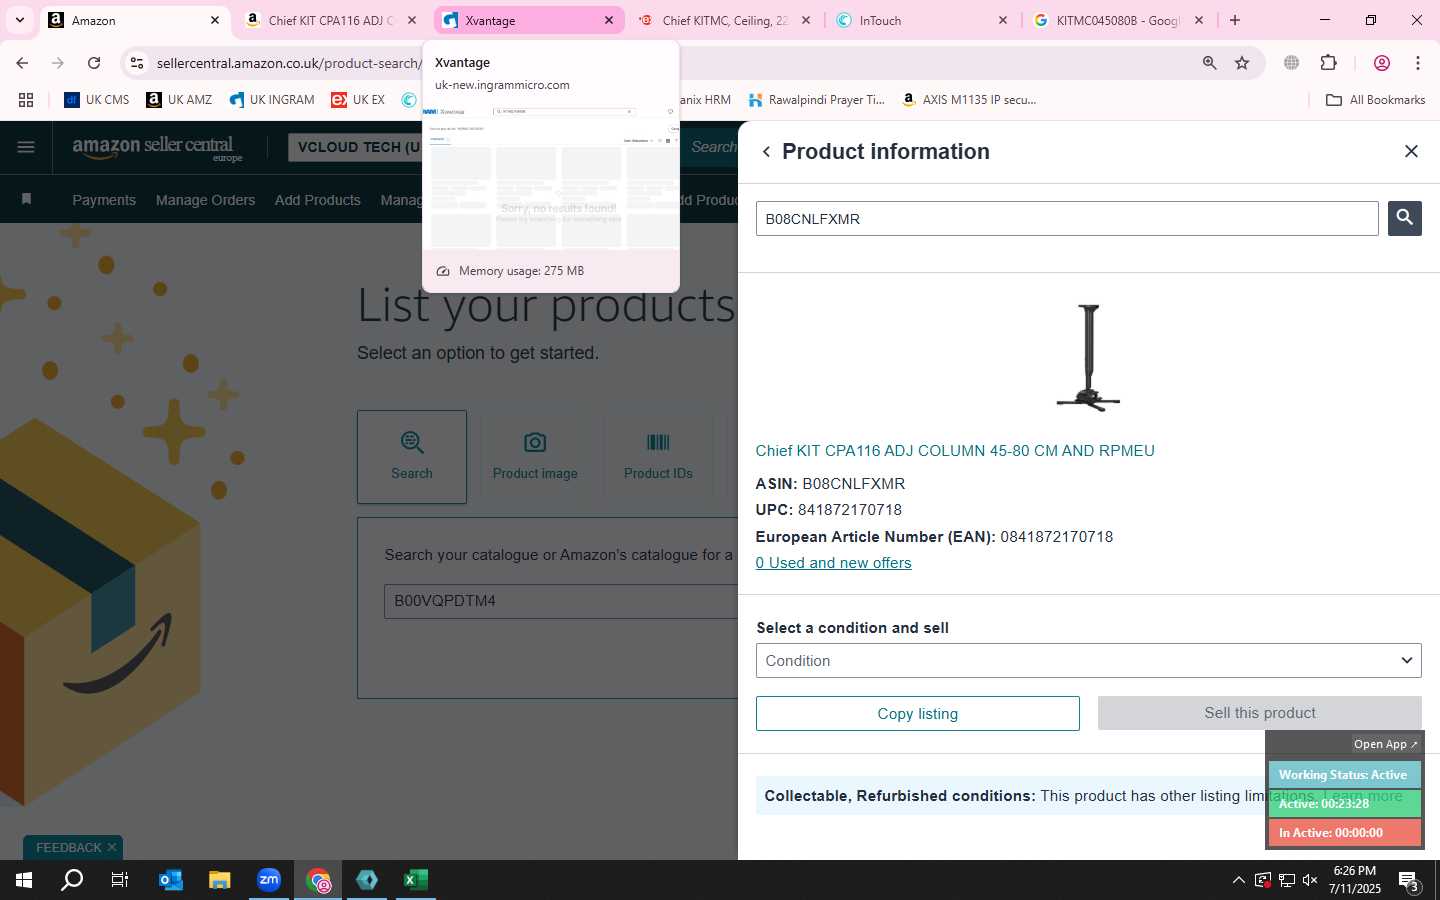Open the Rawalpindi Prayer Ti... bookmark
The height and width of the screenshot is (900, 1440).
tap(817, 100)
